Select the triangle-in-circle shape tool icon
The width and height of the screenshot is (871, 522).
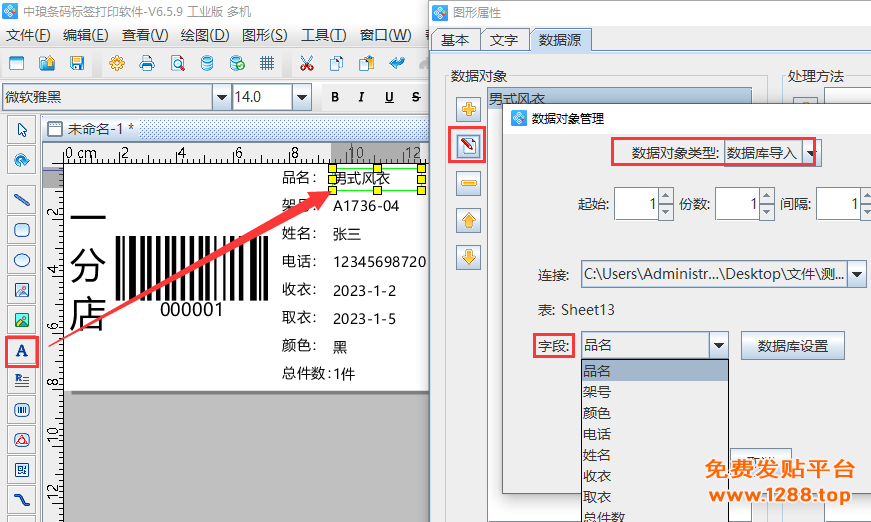pos(22,440)
